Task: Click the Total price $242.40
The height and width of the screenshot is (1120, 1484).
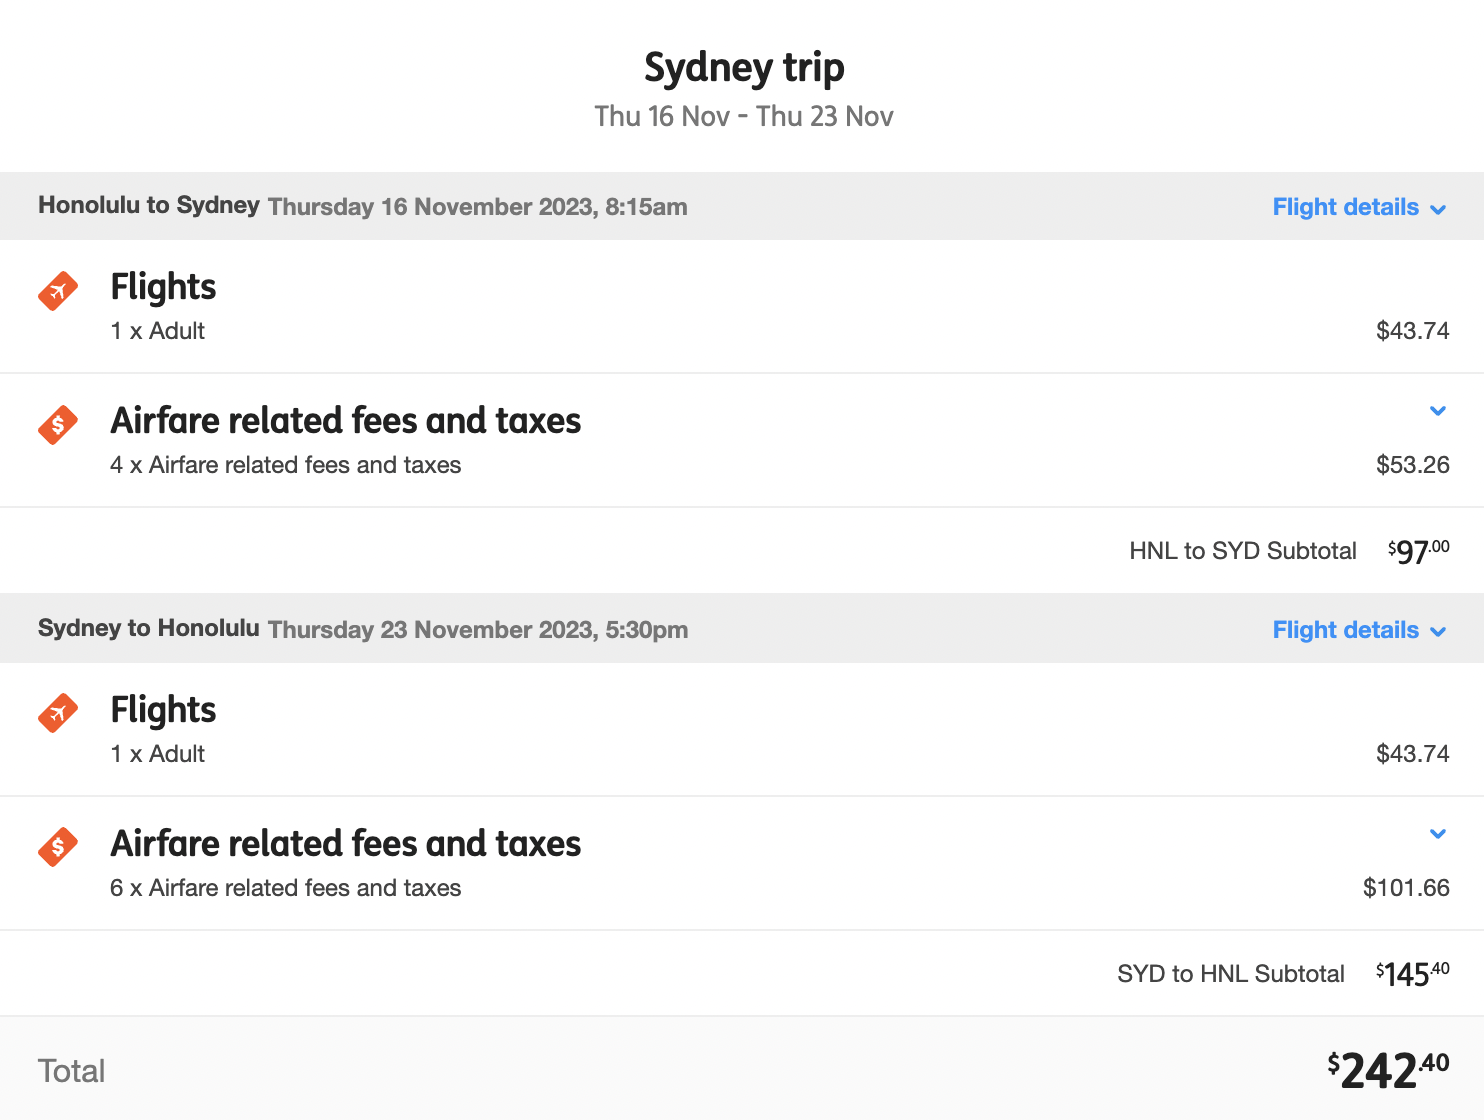Action: (1388, 1071)
